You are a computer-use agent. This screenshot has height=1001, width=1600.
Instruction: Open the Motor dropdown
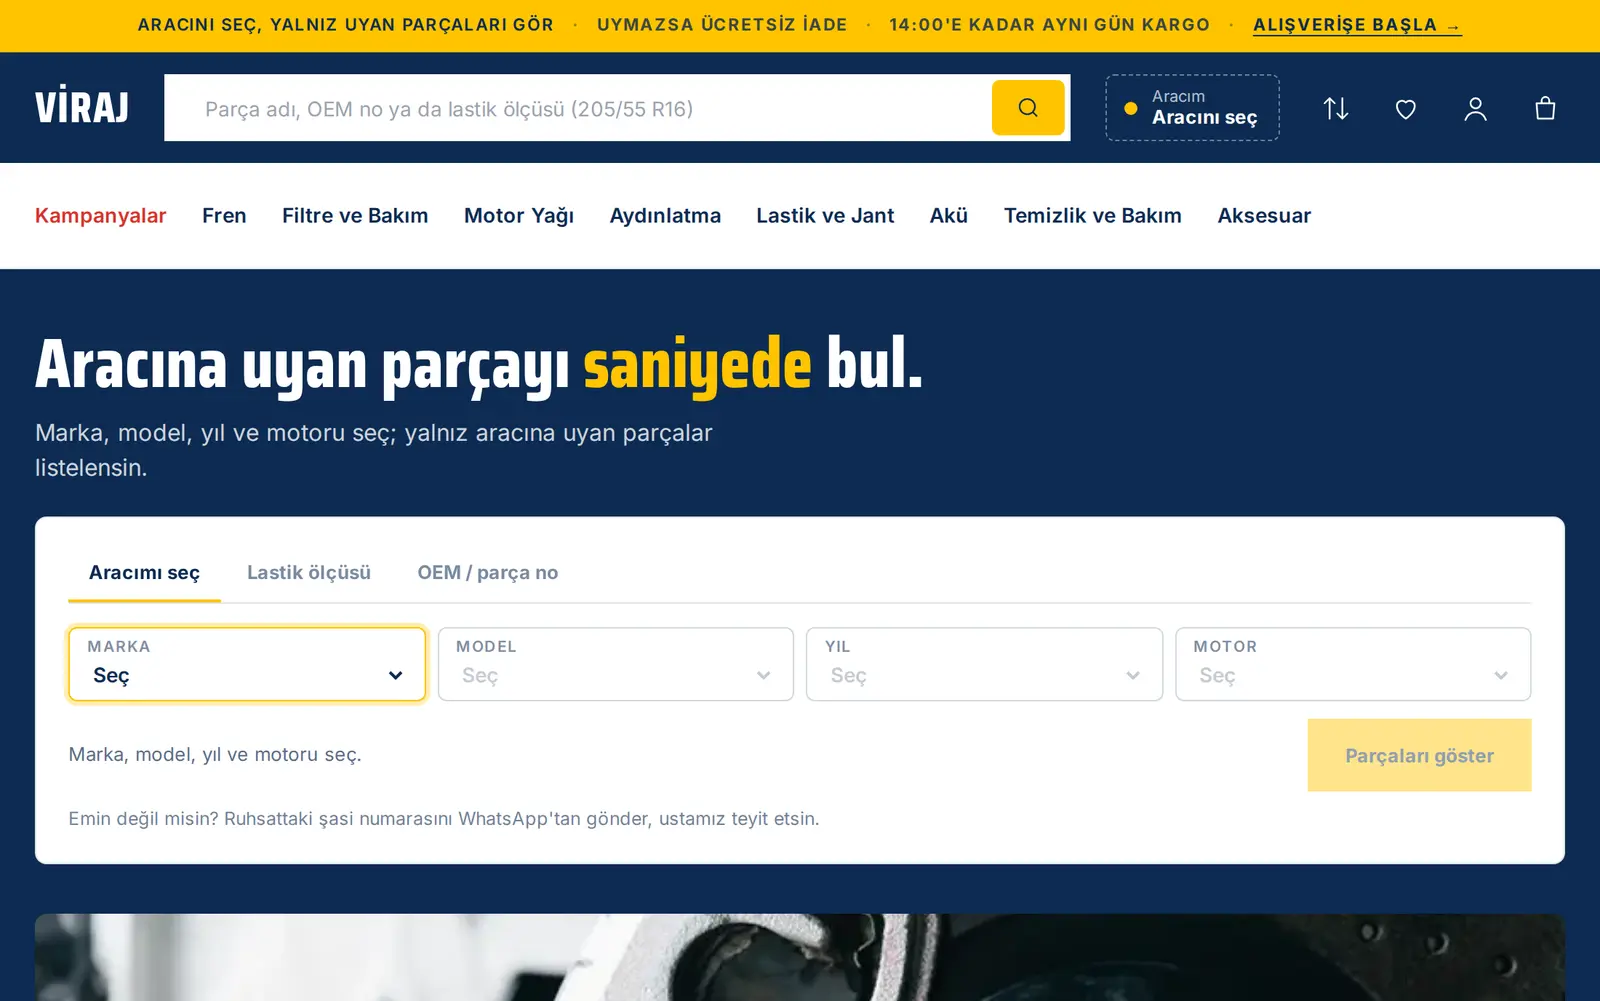[x=1353, y=664]
